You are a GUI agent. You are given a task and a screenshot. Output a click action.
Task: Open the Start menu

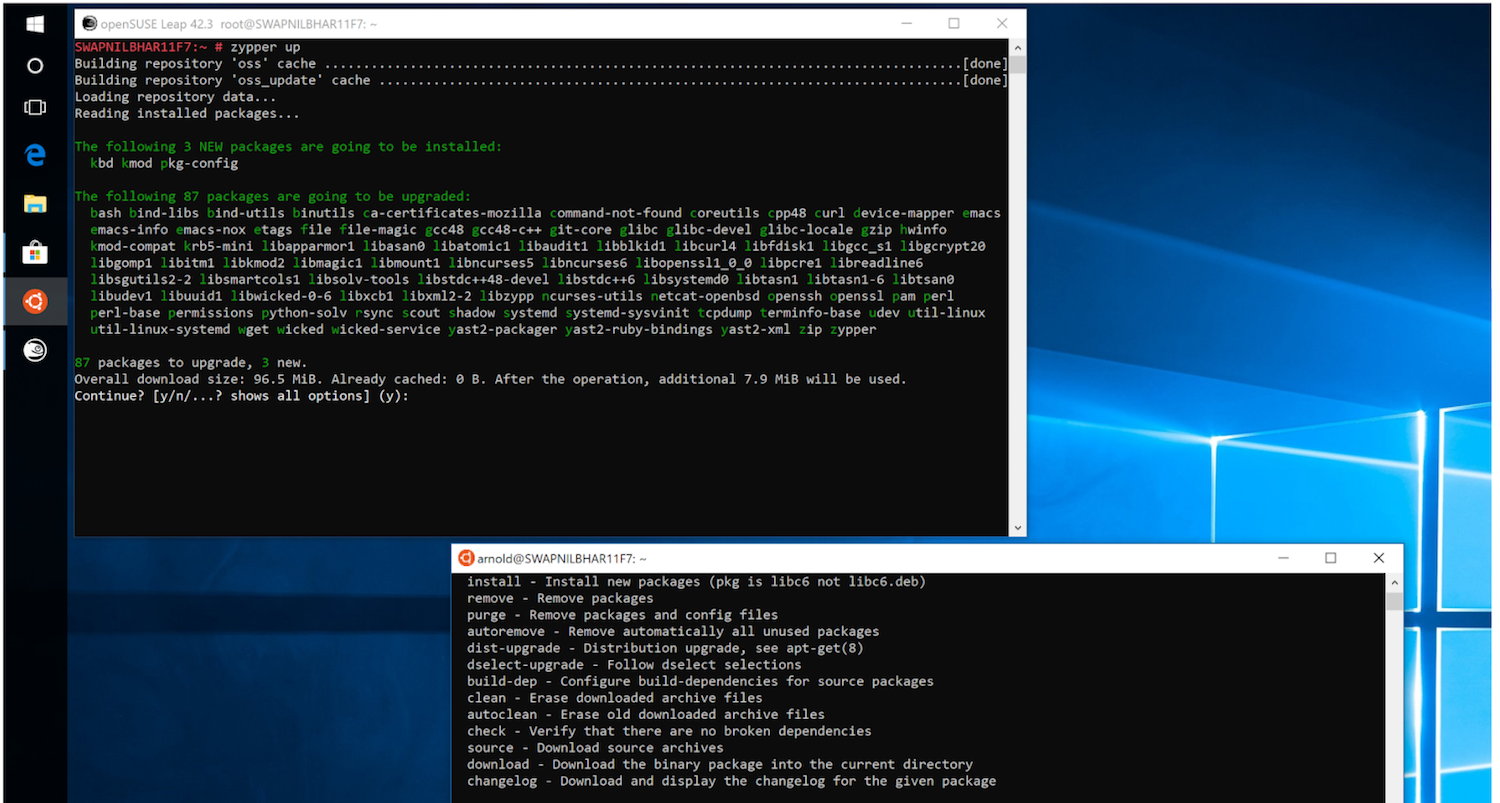pos(33,23)
